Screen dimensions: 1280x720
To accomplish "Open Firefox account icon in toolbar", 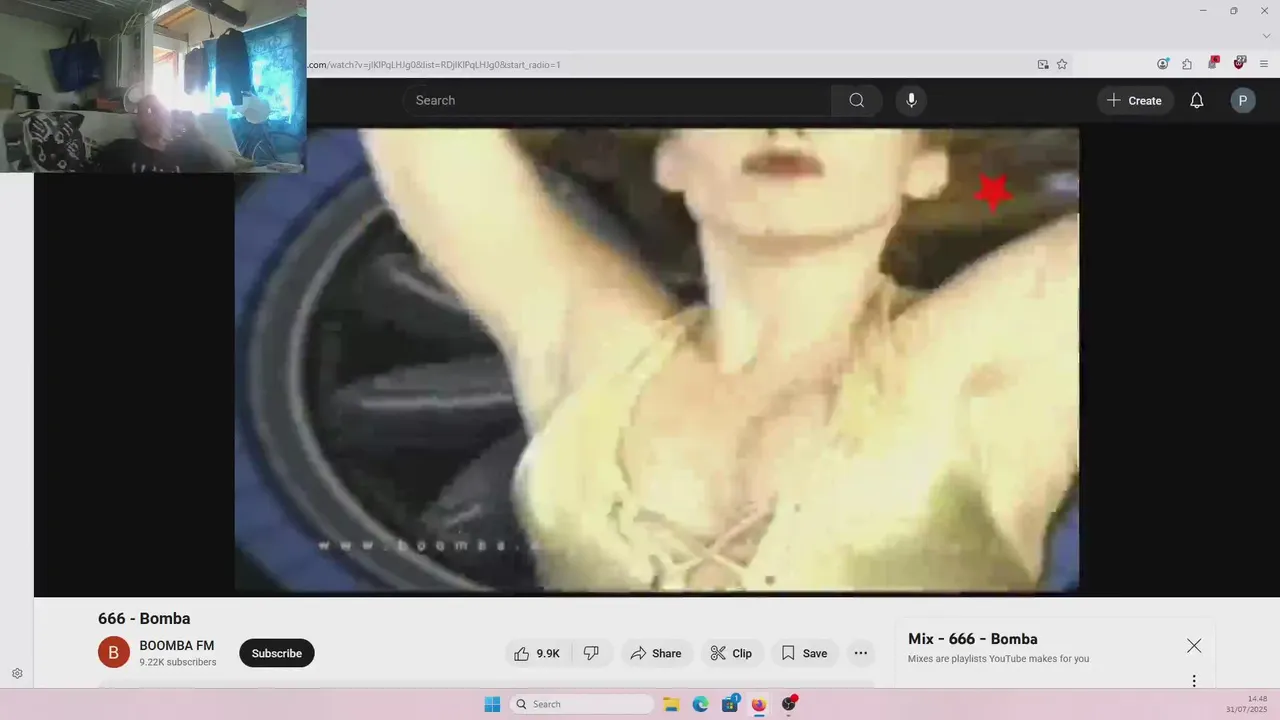I will click(x=1163, y=64).
